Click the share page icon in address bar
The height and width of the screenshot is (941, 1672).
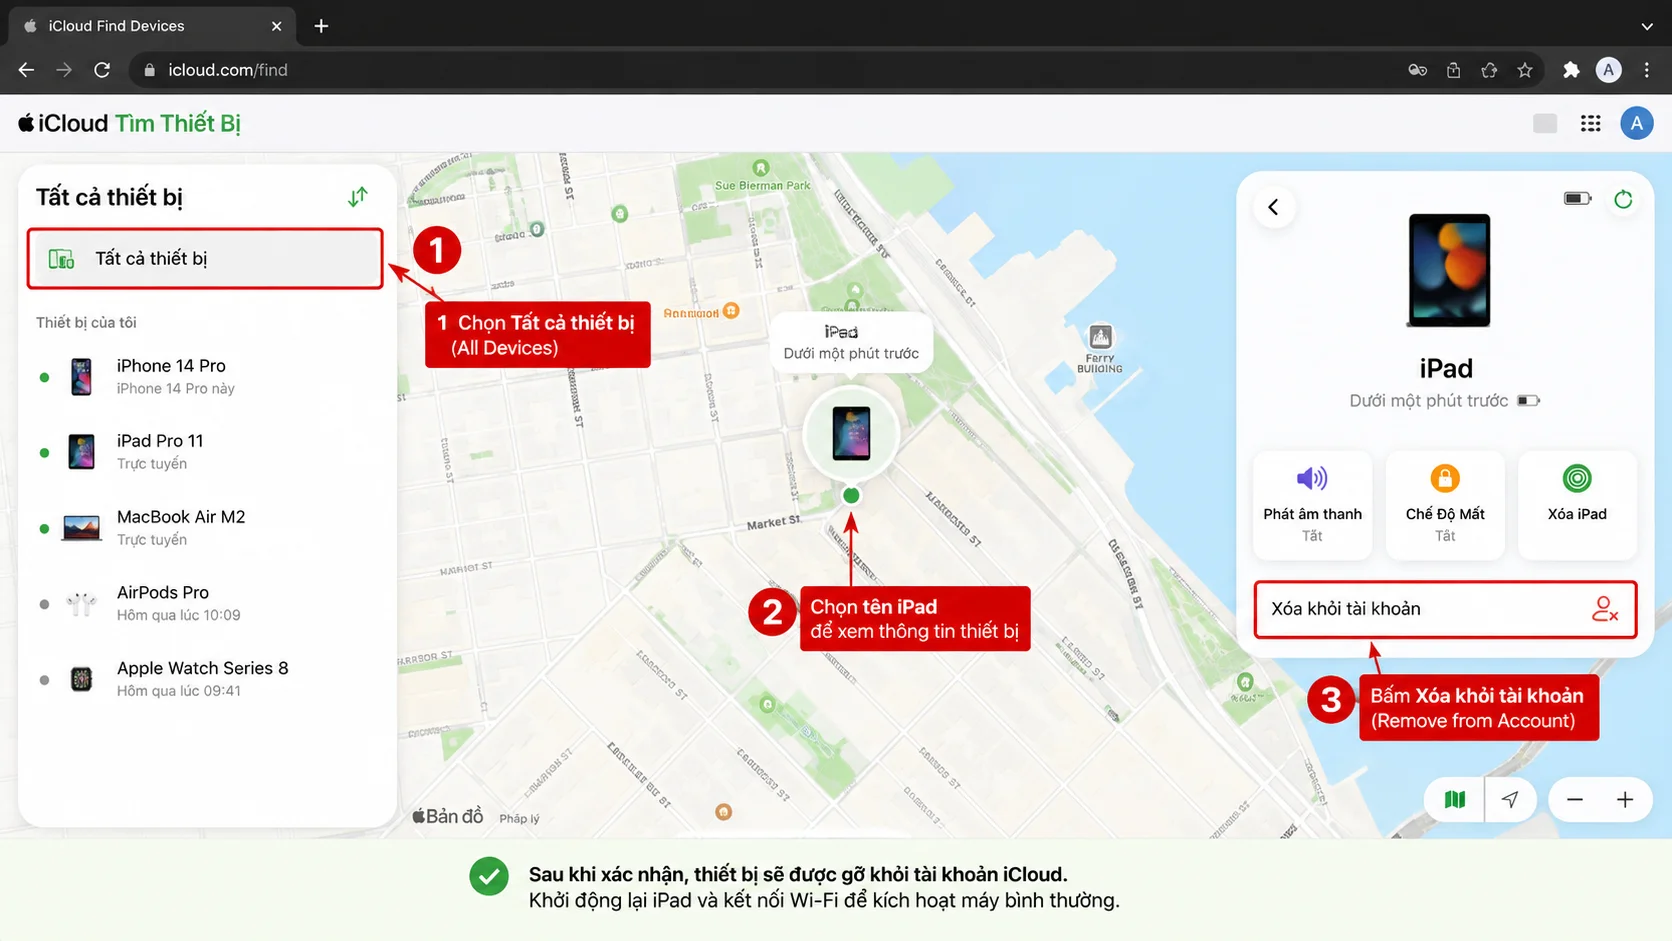[x=1453, y=70]
